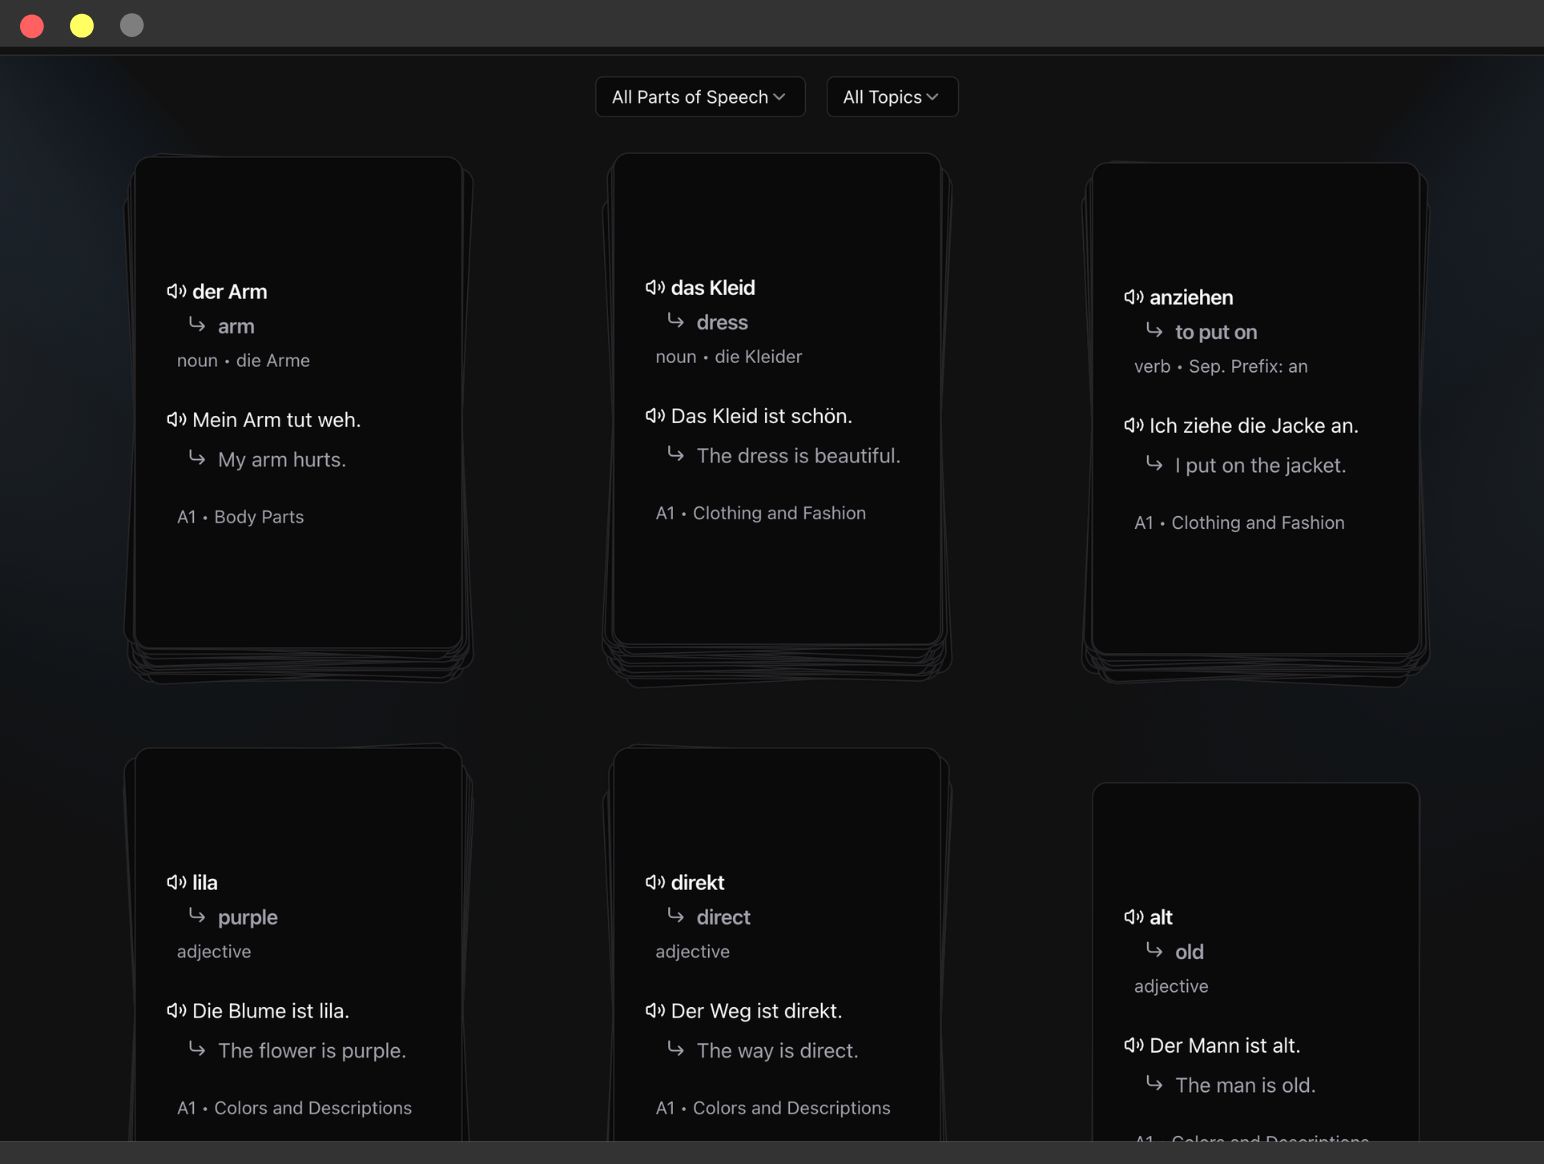The height and width of the screenshot is (1164, 1544).
Task: Click the translation 'My arm hurts.'
Action: pos(282,460)
